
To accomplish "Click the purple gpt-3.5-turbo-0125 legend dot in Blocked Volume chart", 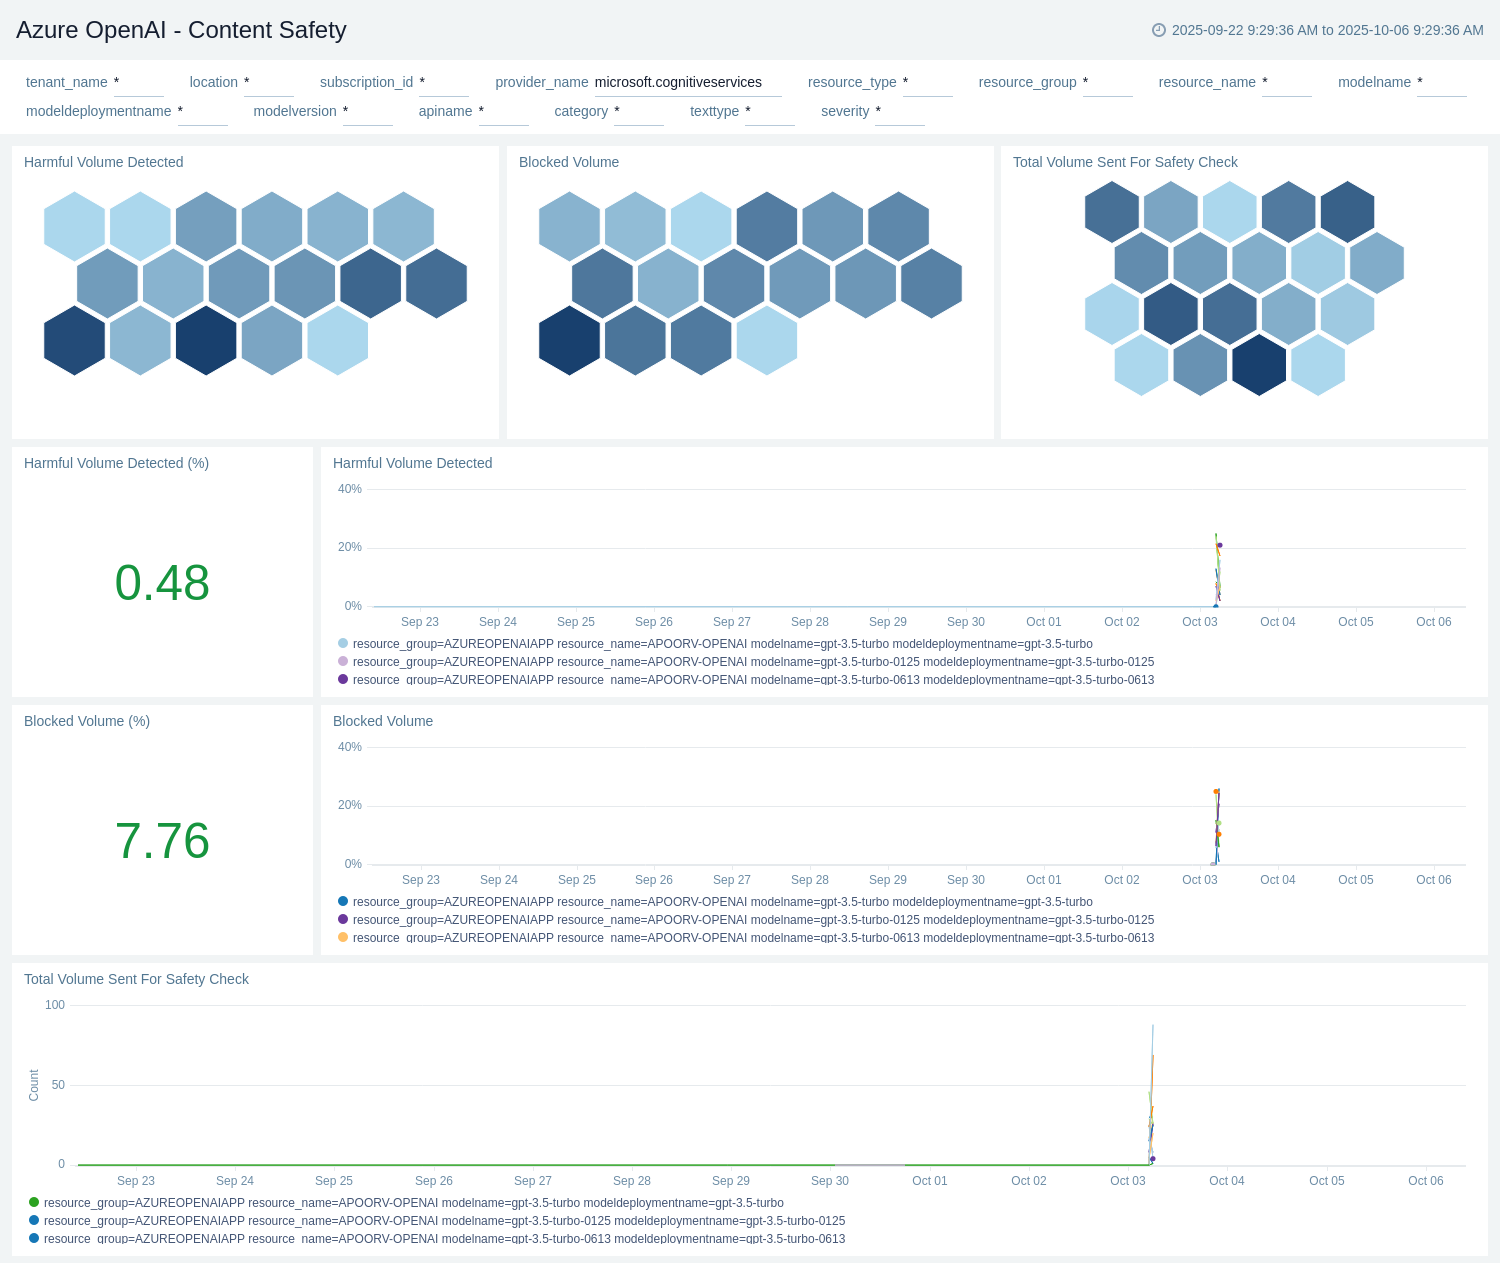I will point(343,919).
